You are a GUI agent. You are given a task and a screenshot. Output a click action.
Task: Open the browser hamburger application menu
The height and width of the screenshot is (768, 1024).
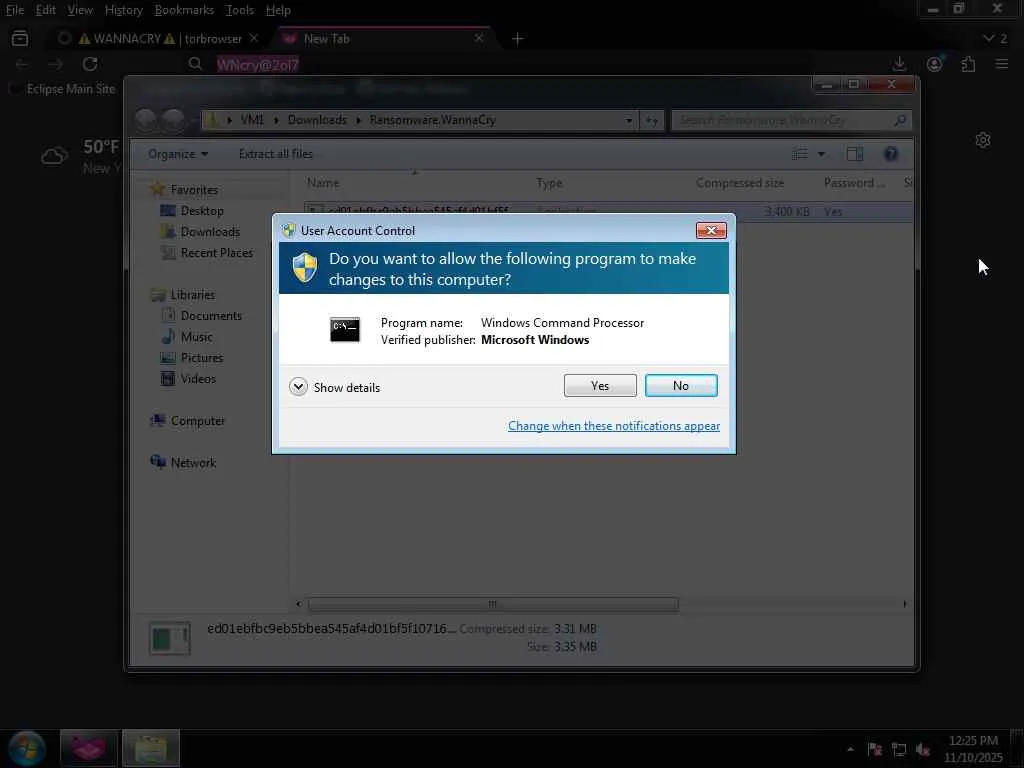click(1002, 64)
